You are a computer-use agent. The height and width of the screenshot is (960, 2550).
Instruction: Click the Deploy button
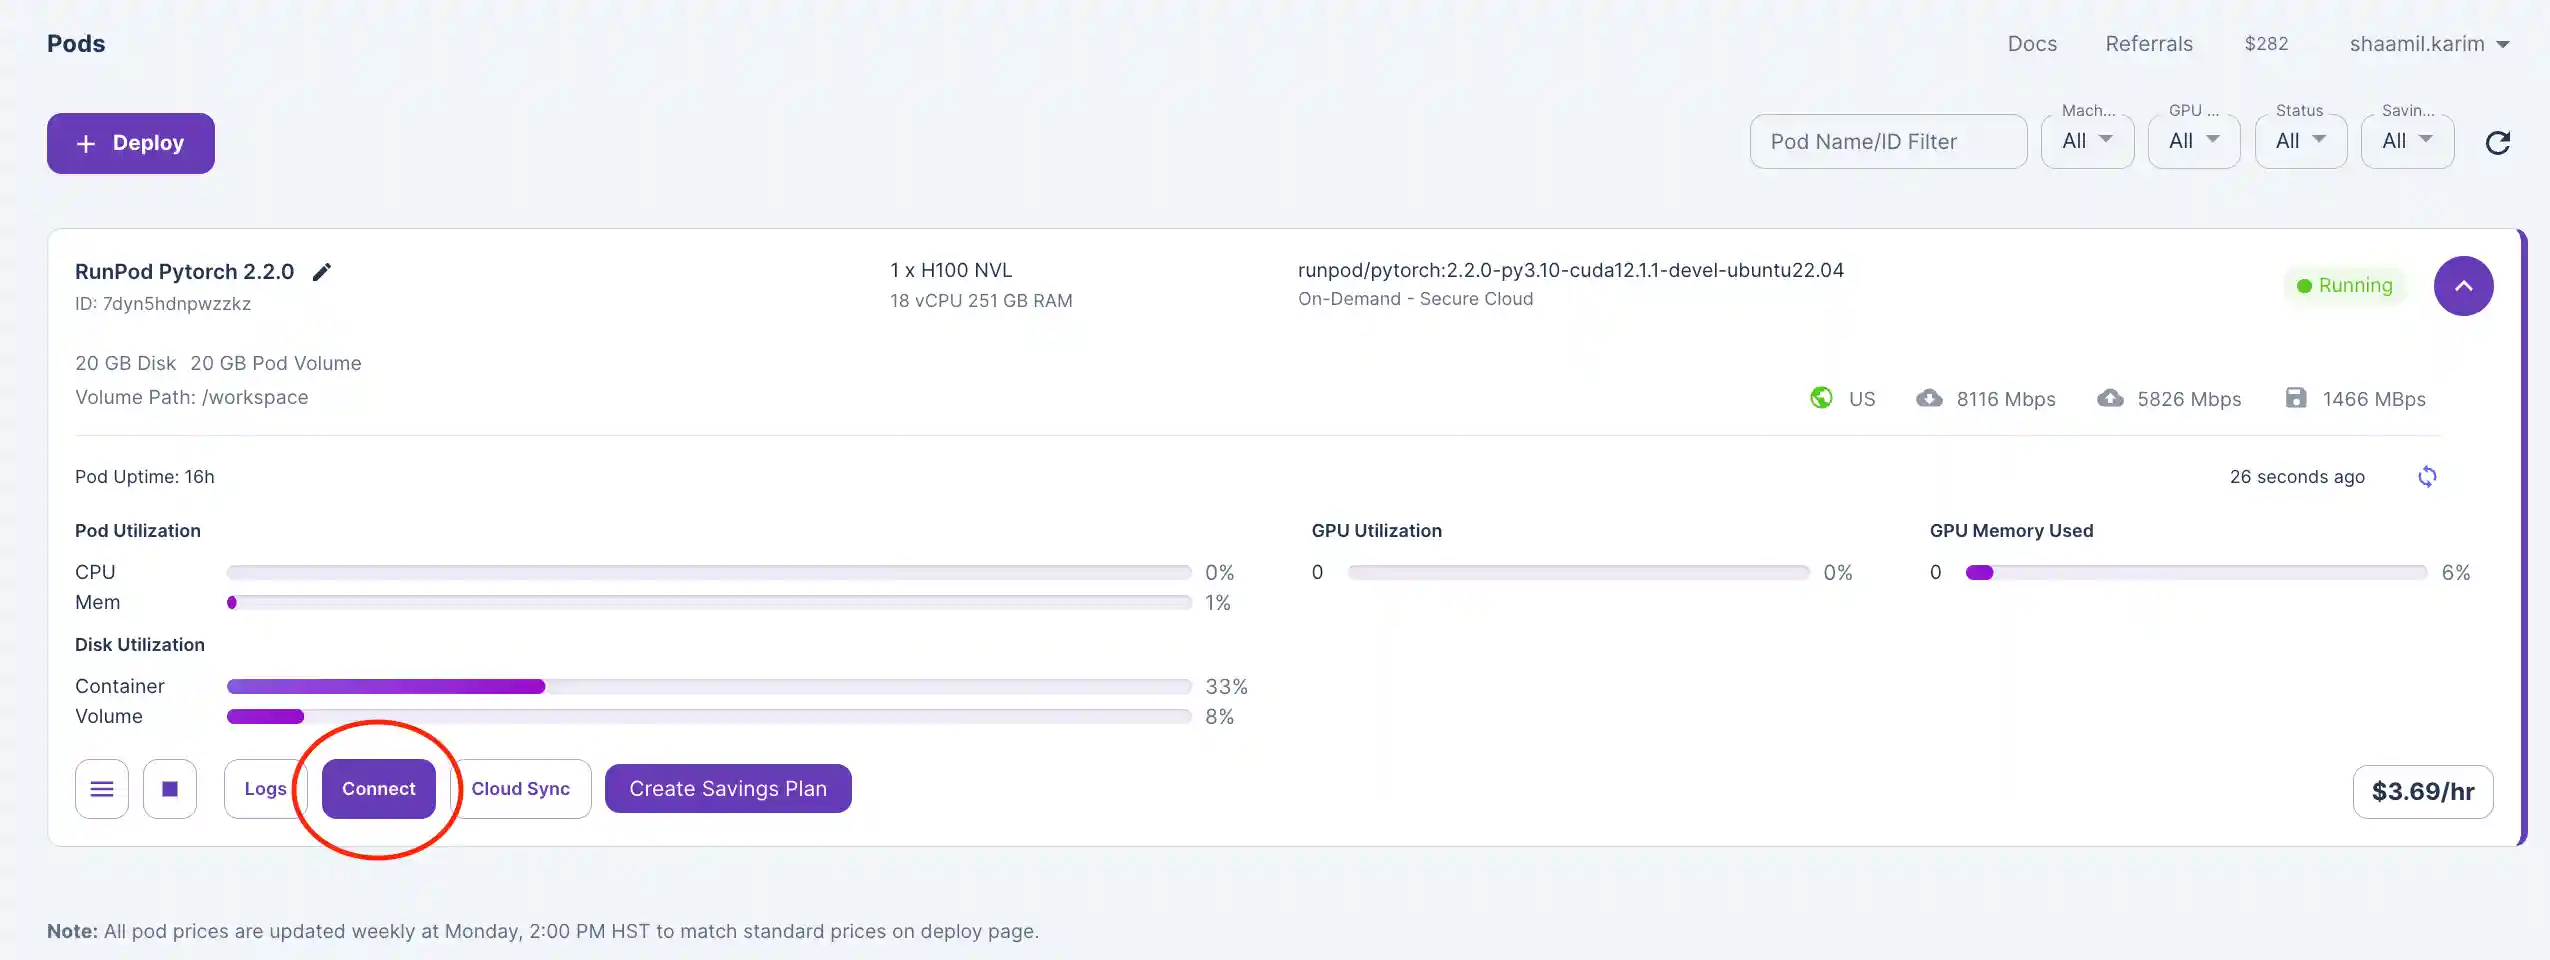coord(131,143)
